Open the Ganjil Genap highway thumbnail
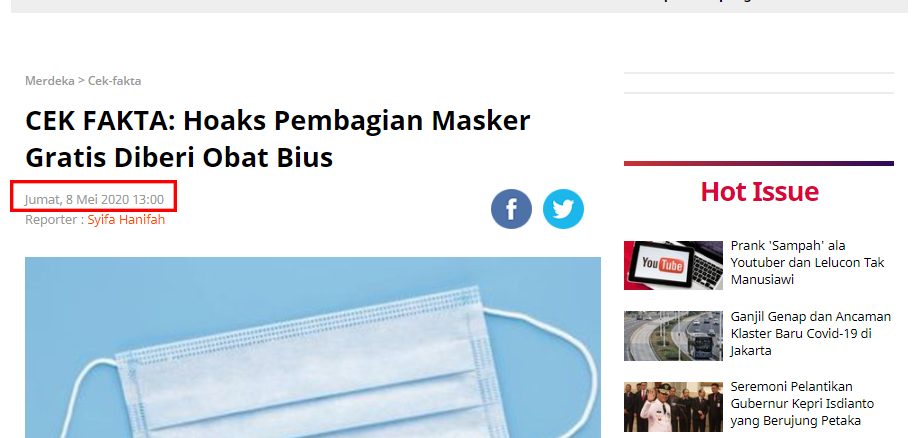Image resolution: width=917 pixels, height=438 pixels. 673,336
